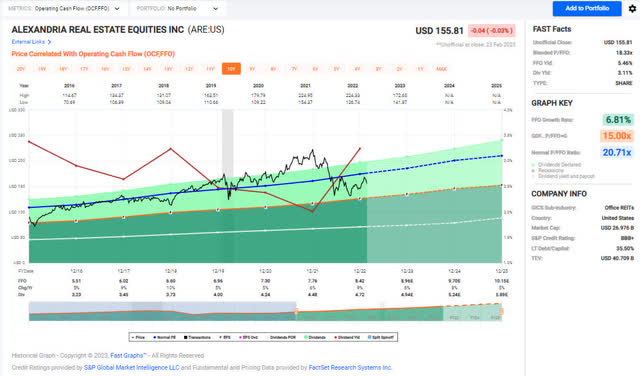Click the External Links chevron arrow
This screenshot has height=376, width=640.
coord(49,42)
